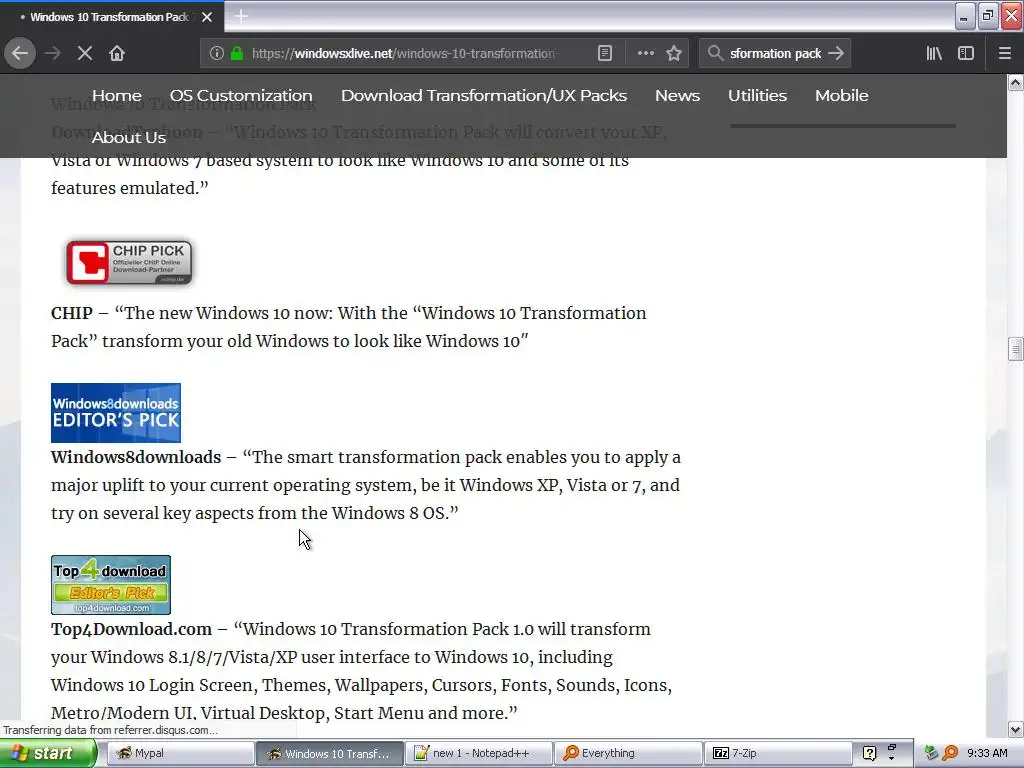Switch to new 1 - Notepad++ window
The width and height of the screenshot is (1024, 768).
479,753
